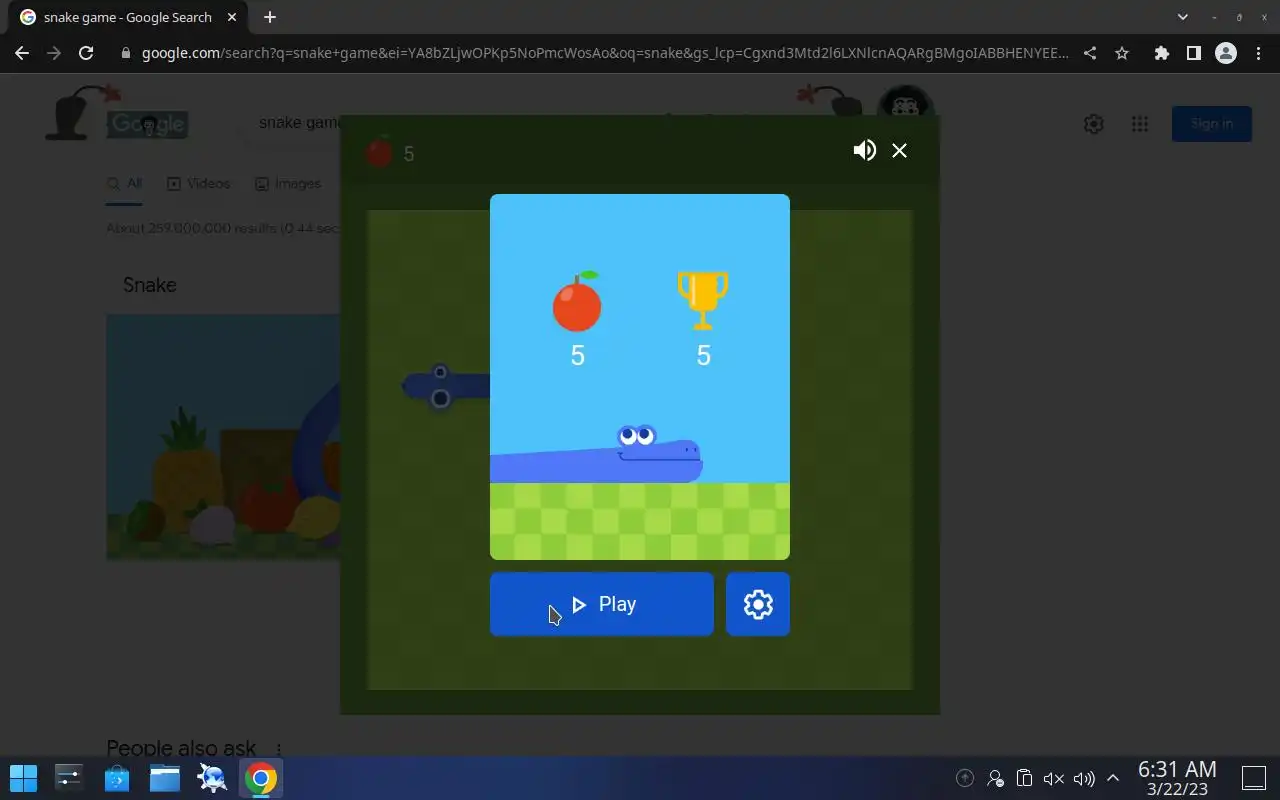Open the Chrome profile avatar
Image resolution: width=1280 pixels, height=800 pixels.
point(1226,53)
